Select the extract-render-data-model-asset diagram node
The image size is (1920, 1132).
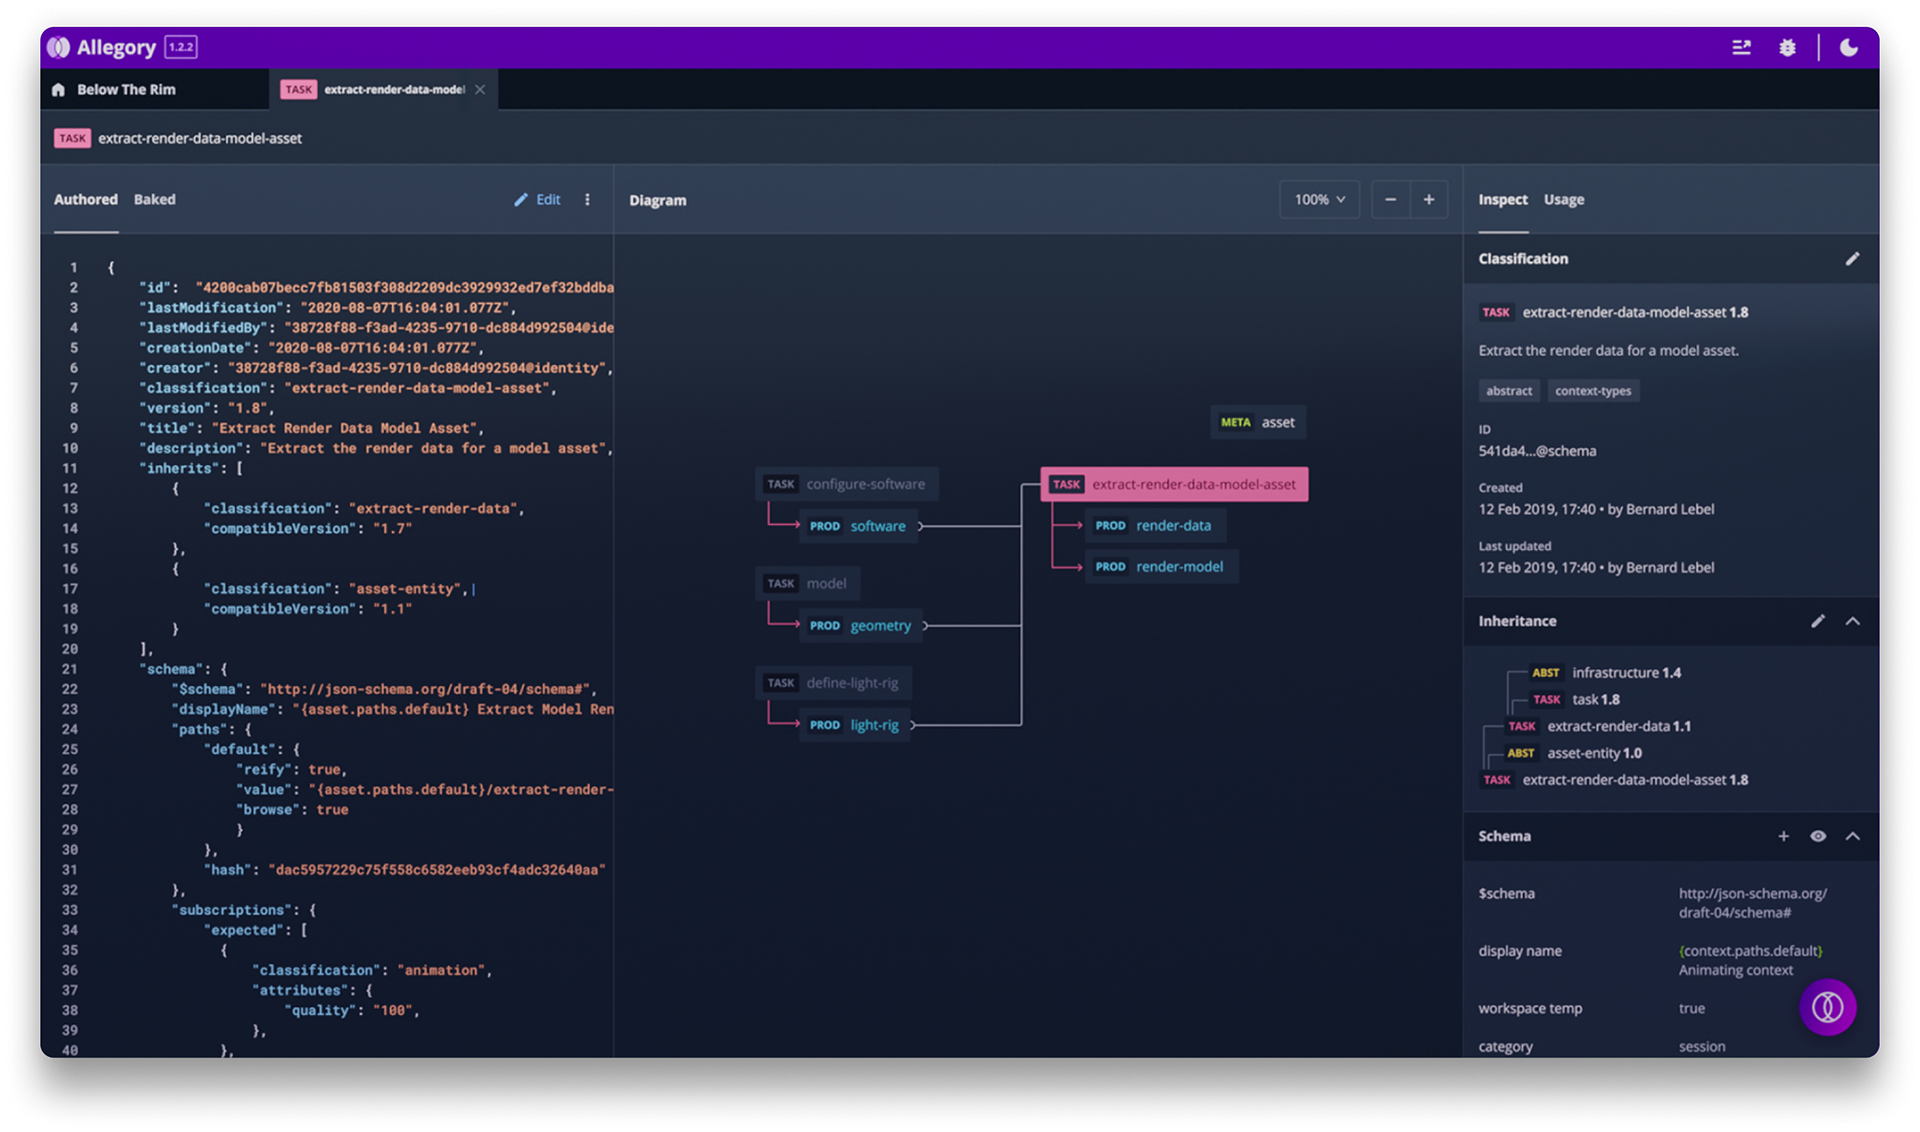(1174, 484)
